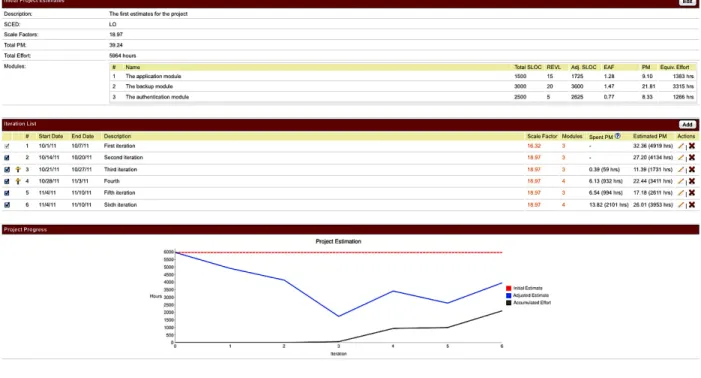Click the delete X for Sixth iteration
The width and height of the screenshot is (701, 378).
tap(692, 205)
